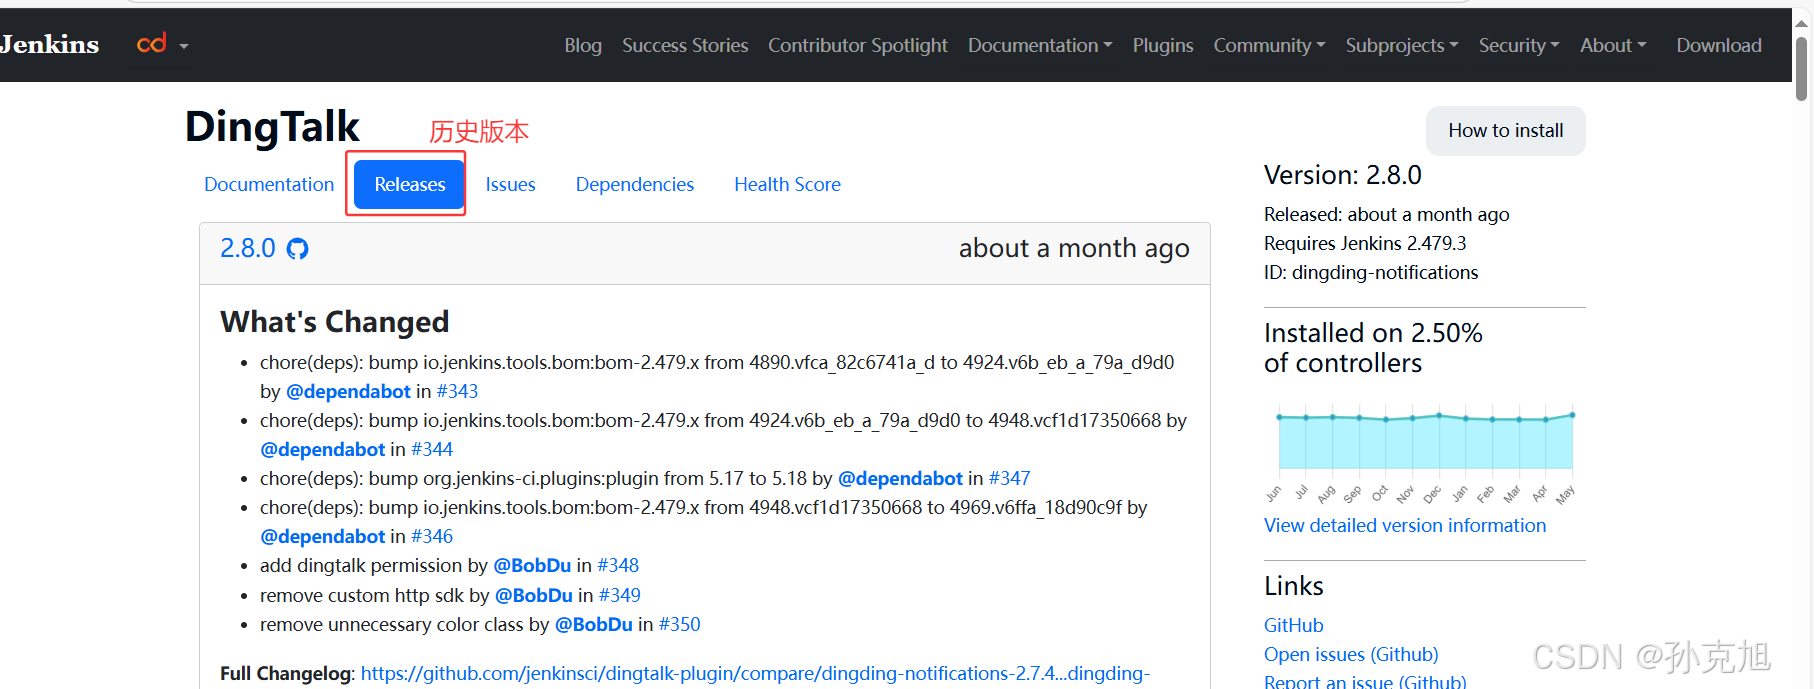Open the Health Score tab
Screen dimensions: 1814x689
pyautogui.click(x=787, y=184)
